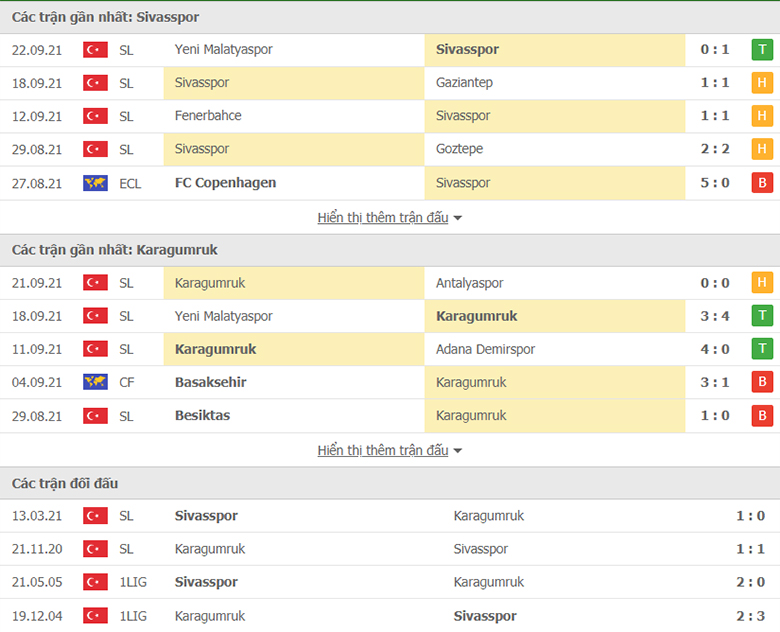
Task: Click the CF flag icon on the Basaksehir match
Action: tap(95, 382)
